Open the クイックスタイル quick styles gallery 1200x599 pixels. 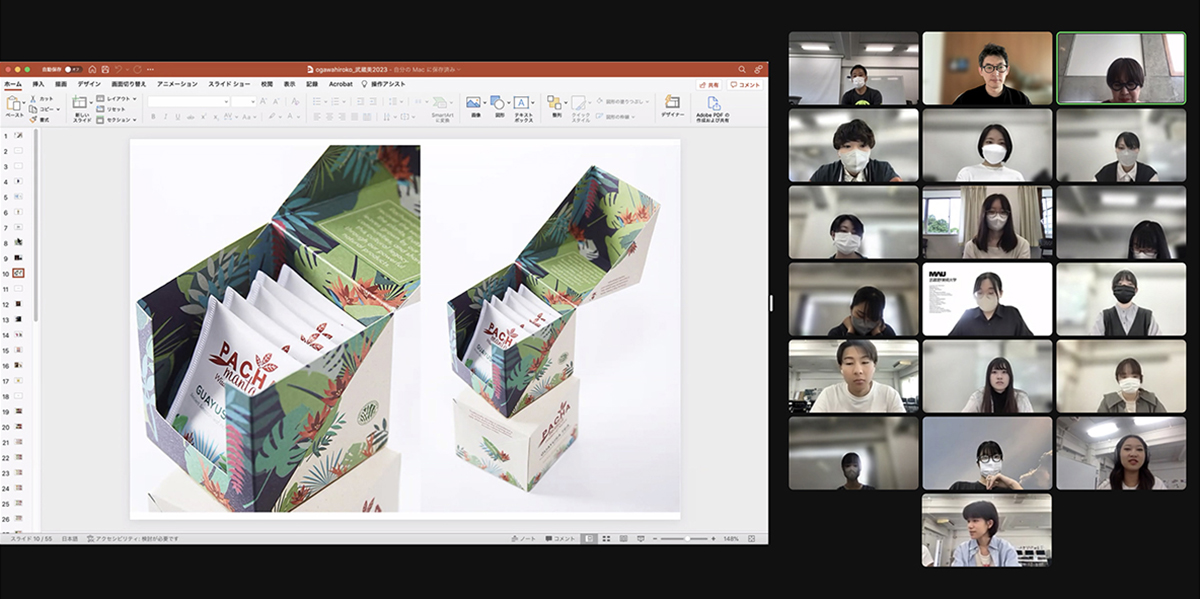coord(581,108)
